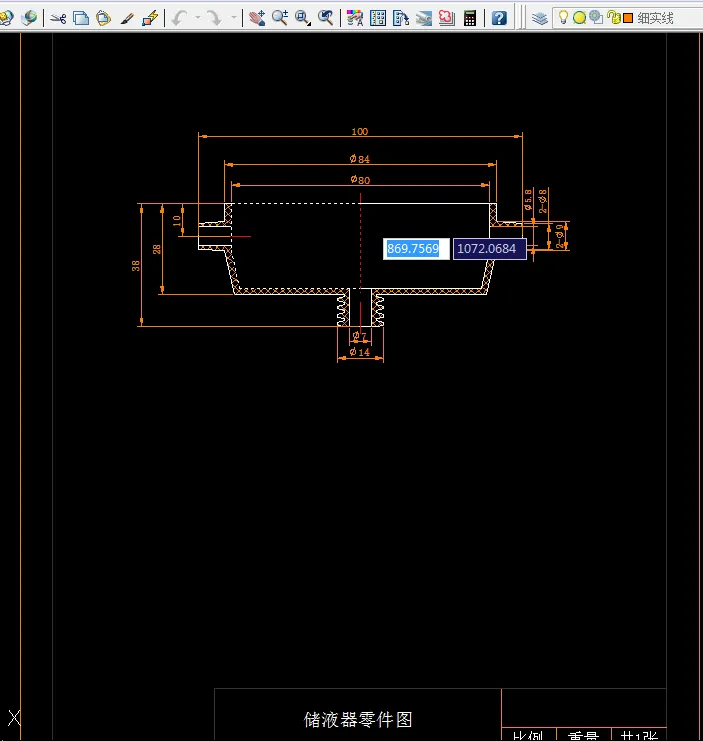Click the Copy icon
This screenshot has height=741, width=703.
coord(81,18)
